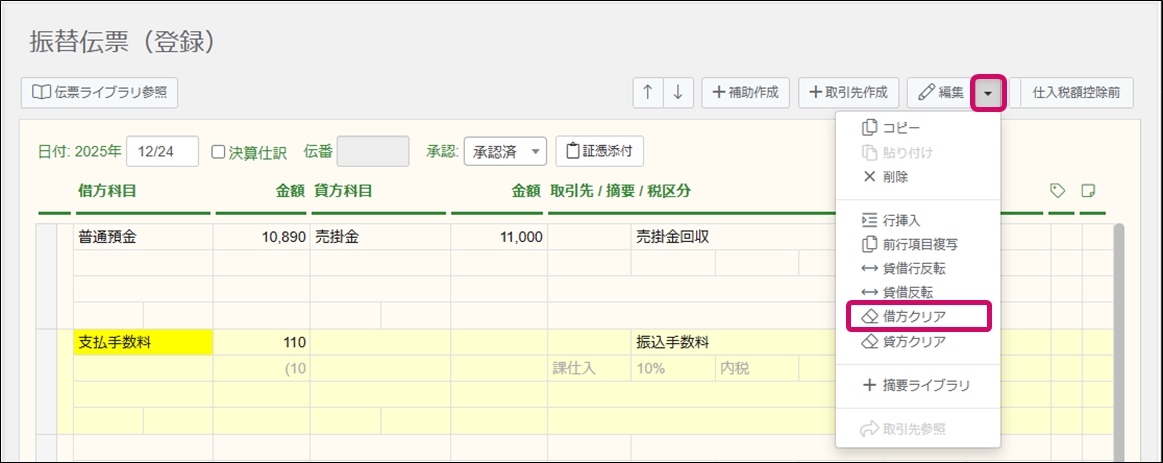
Task: Click the memo note icon in header
Action: pos(1089,190)
